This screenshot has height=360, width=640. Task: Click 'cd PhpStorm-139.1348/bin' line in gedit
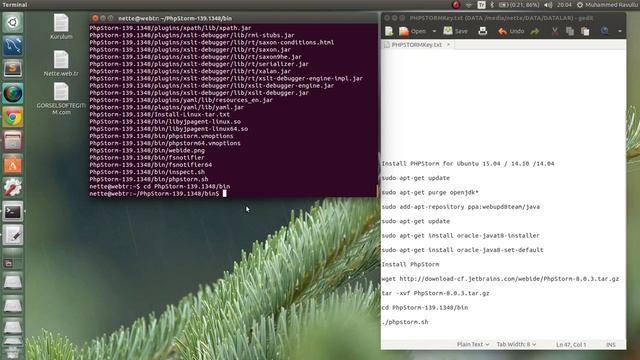click(x=424, y=308)
